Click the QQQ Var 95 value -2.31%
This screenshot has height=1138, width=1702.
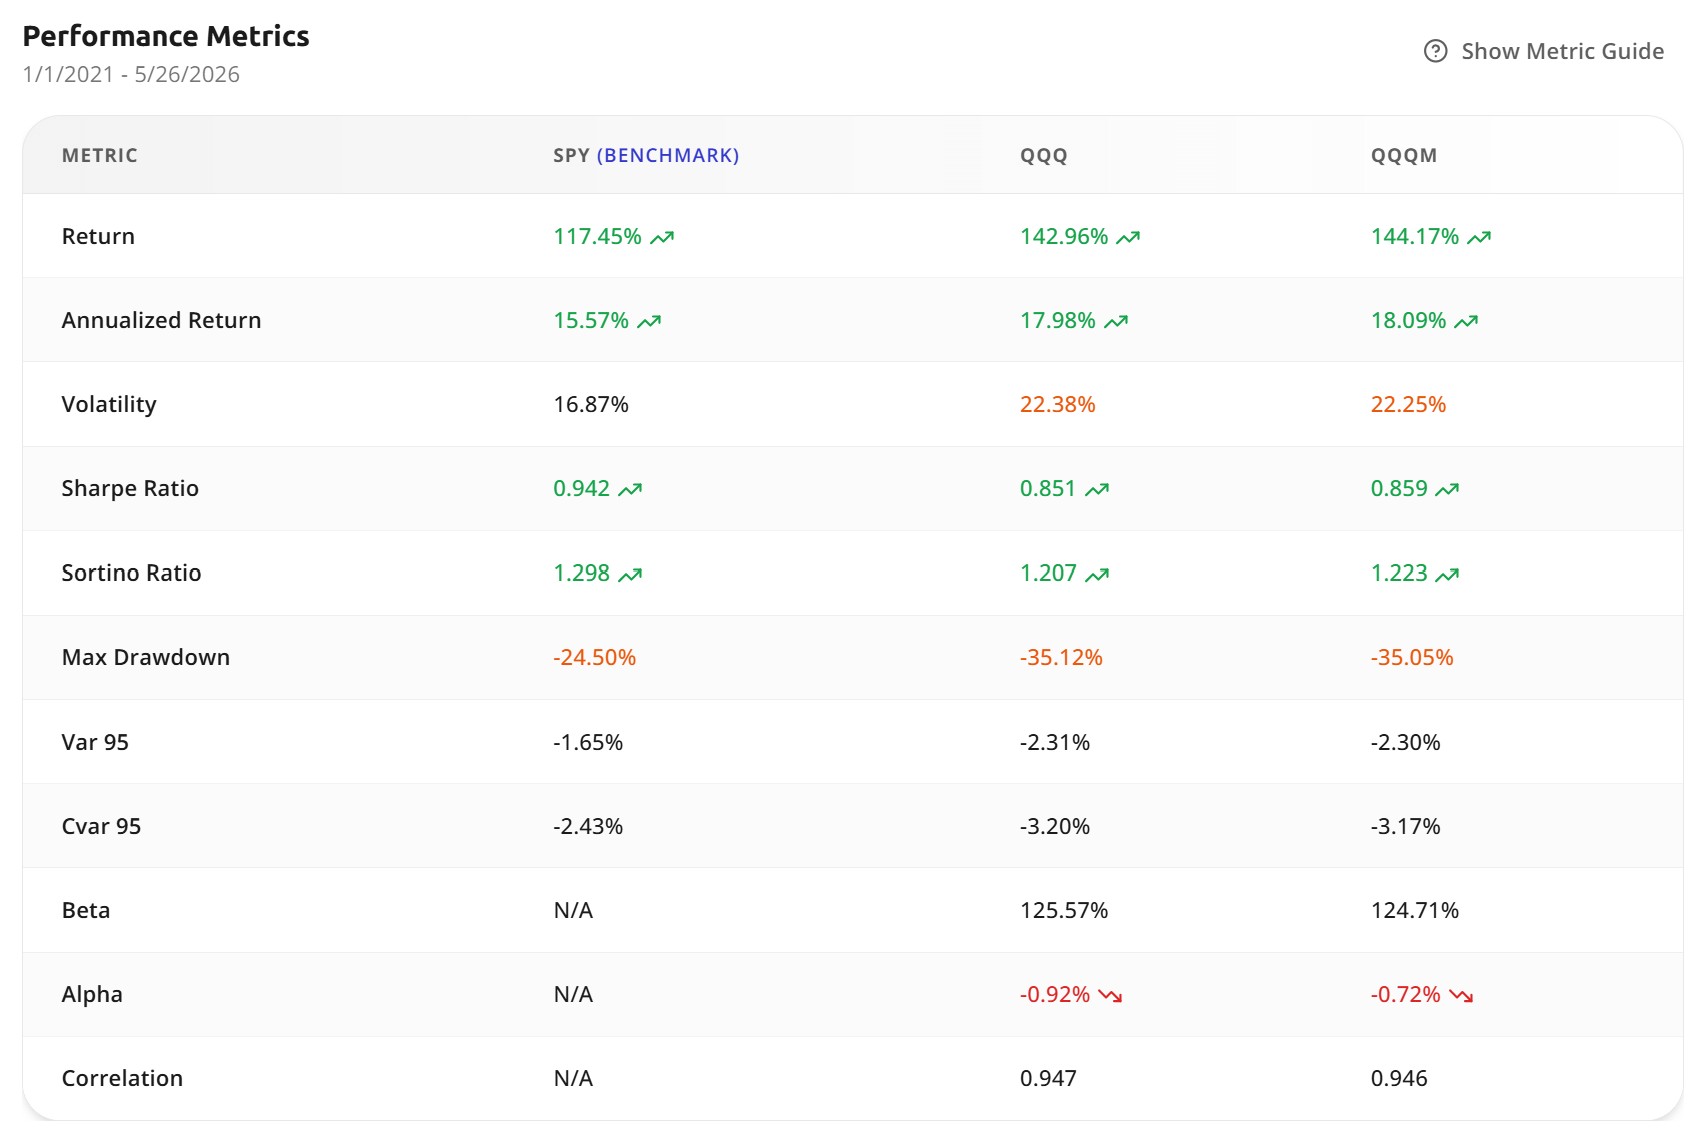pyautogui.click(x=1055, y=742)
